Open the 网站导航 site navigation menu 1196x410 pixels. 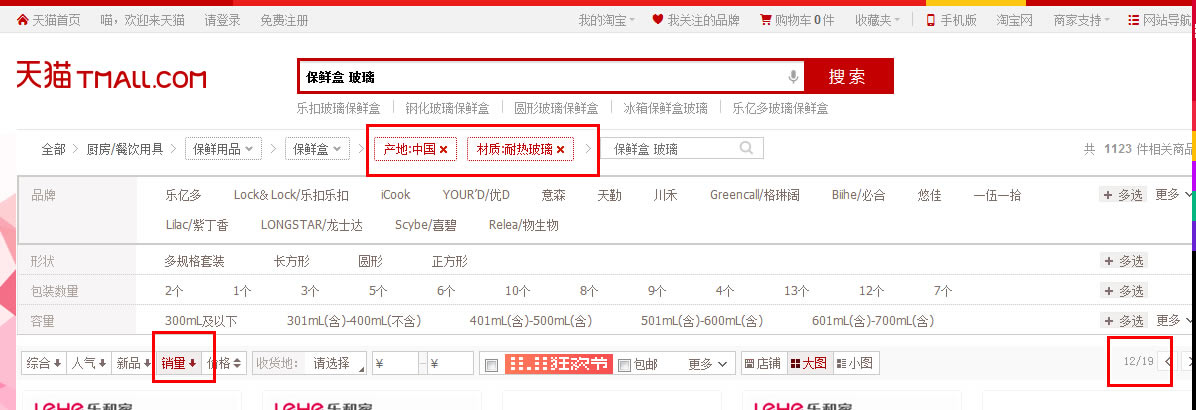click(1159, 21)
